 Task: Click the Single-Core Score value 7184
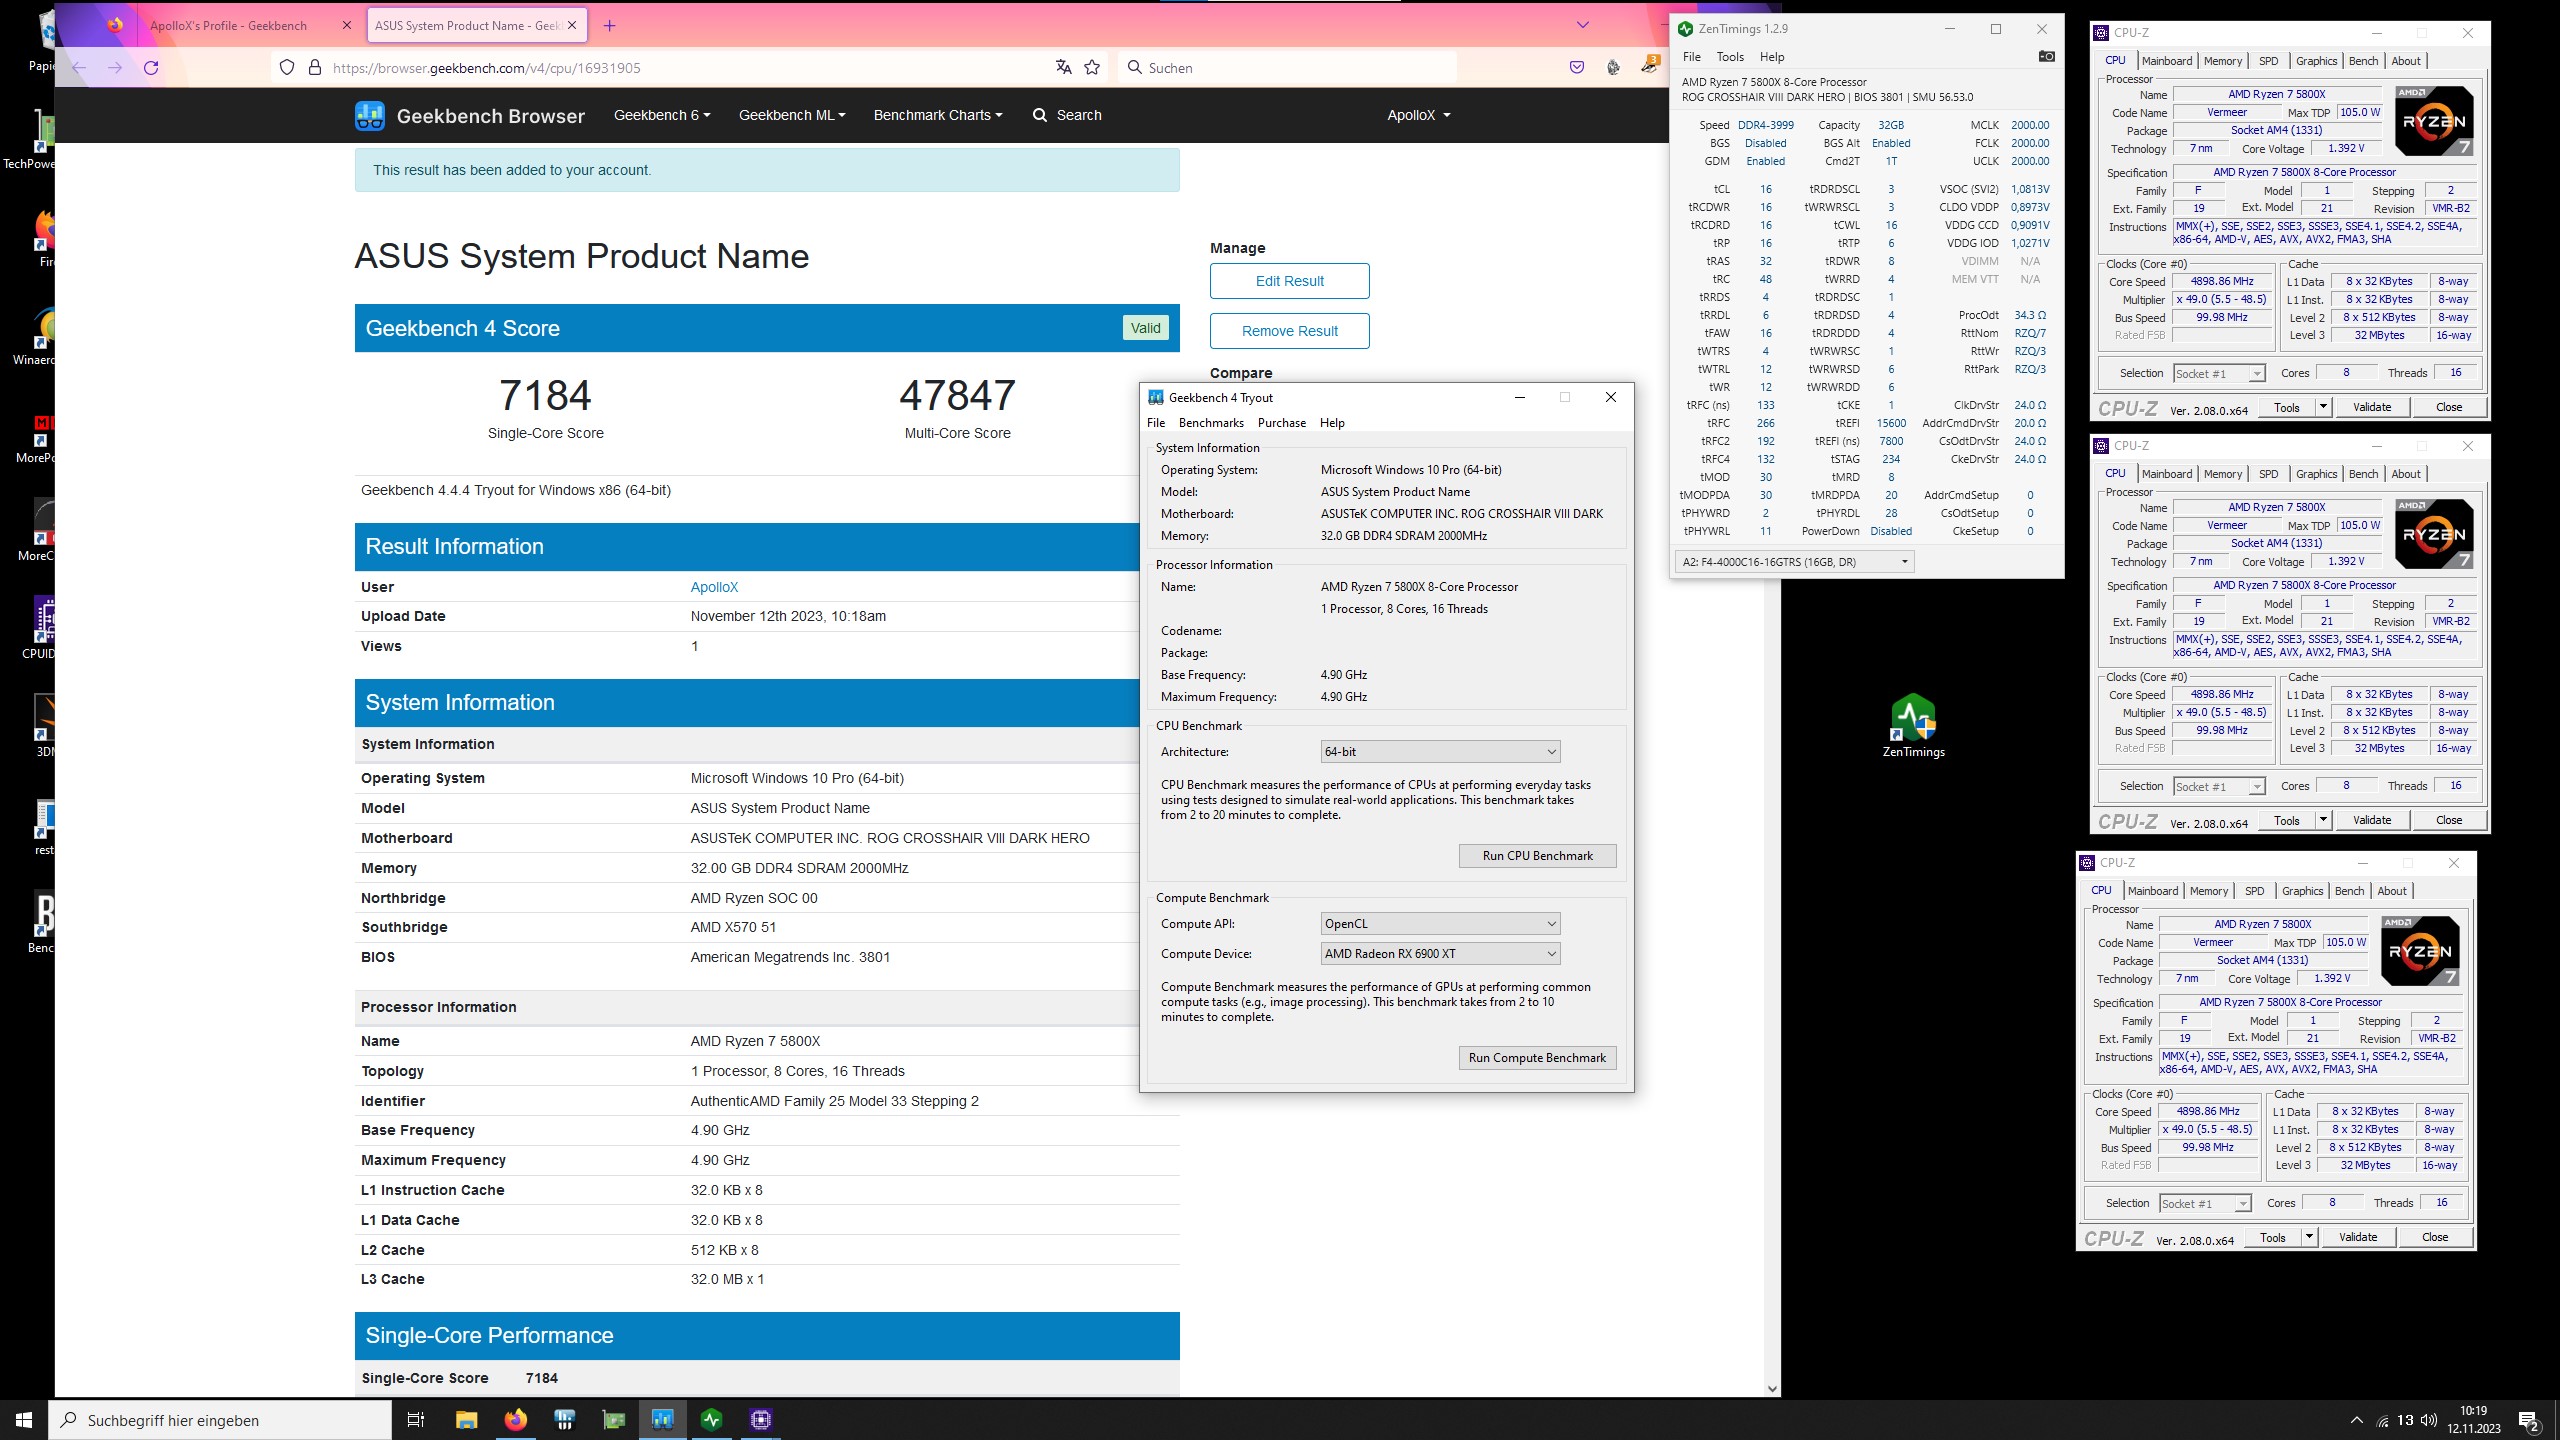pos(545,395)
